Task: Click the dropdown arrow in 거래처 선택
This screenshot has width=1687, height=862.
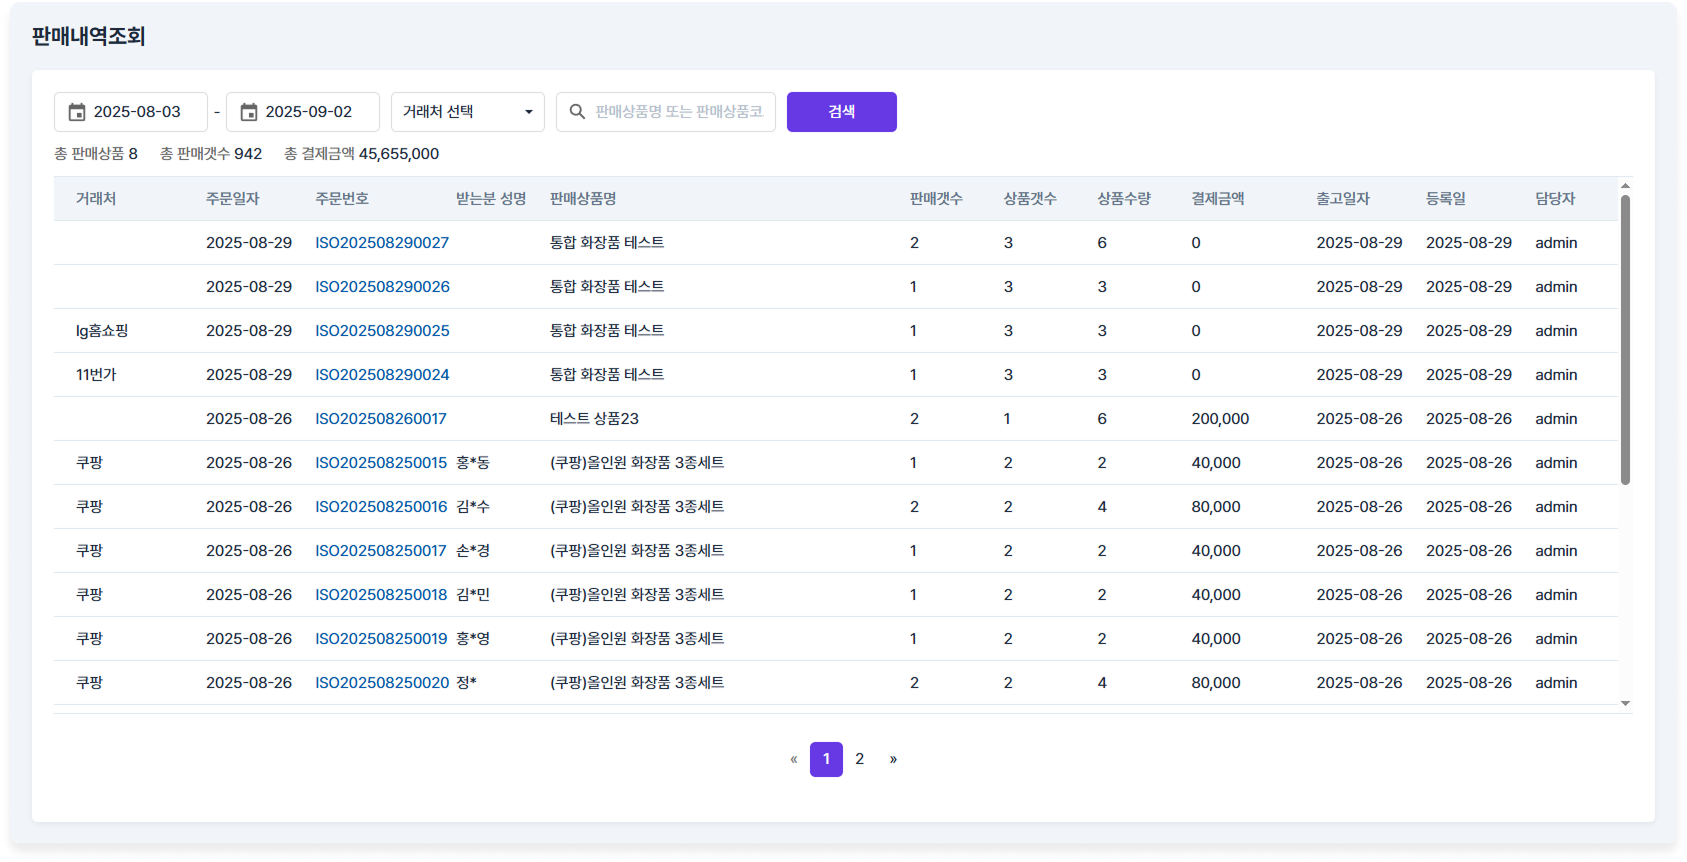Action: pos(529,112)
